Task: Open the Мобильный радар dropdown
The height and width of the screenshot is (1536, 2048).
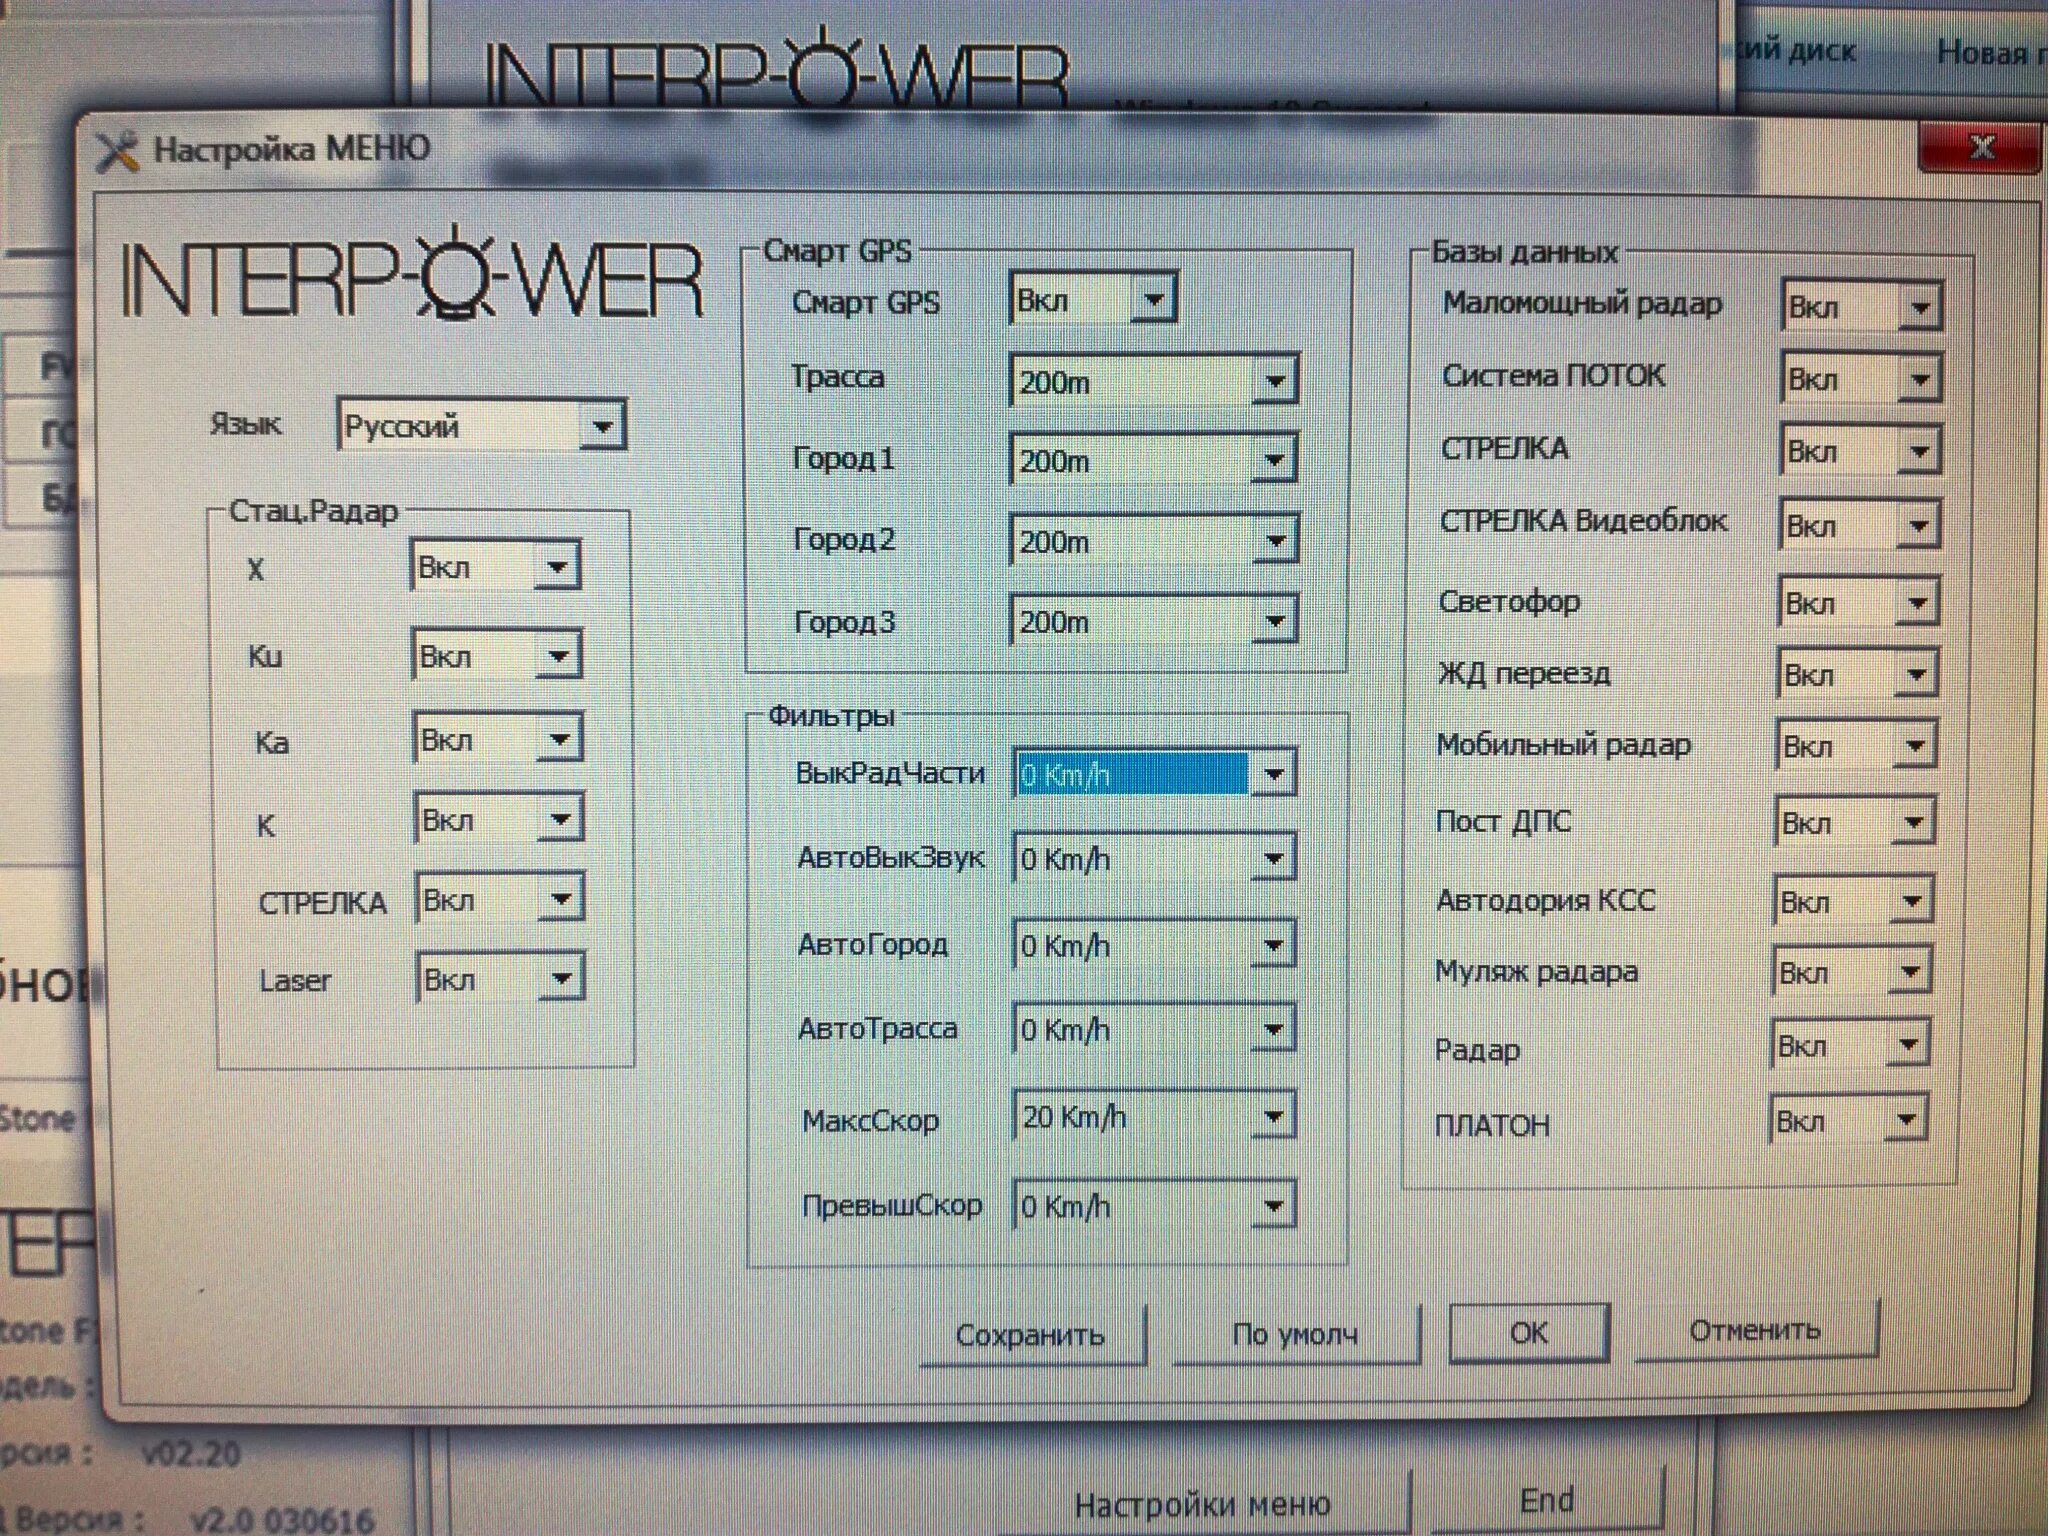Action: click(1856, 745)
